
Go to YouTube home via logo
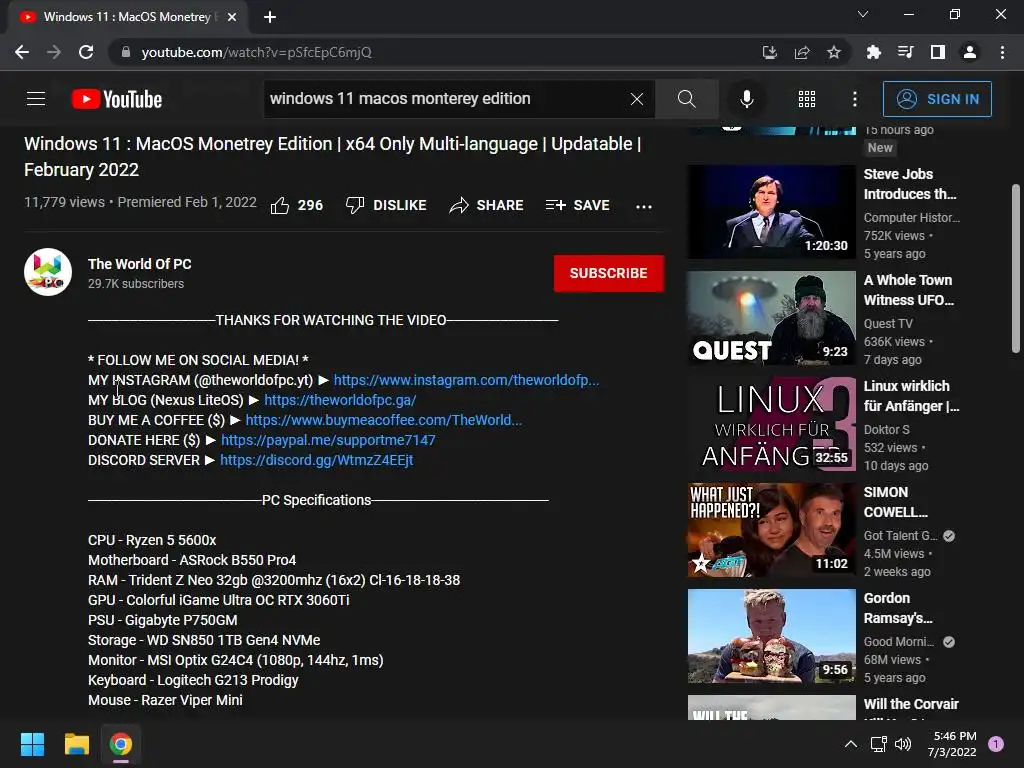tap(117, 99)
